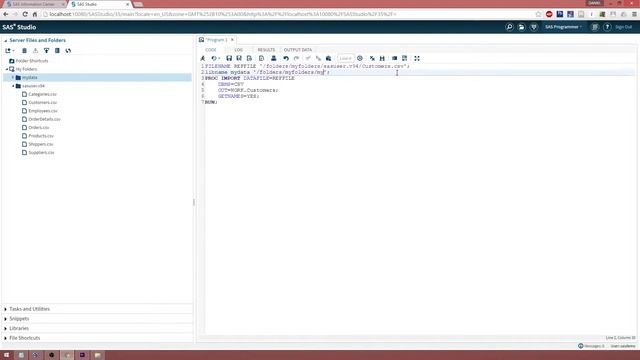Click the properties icon in Server Files toolbar

57,51
